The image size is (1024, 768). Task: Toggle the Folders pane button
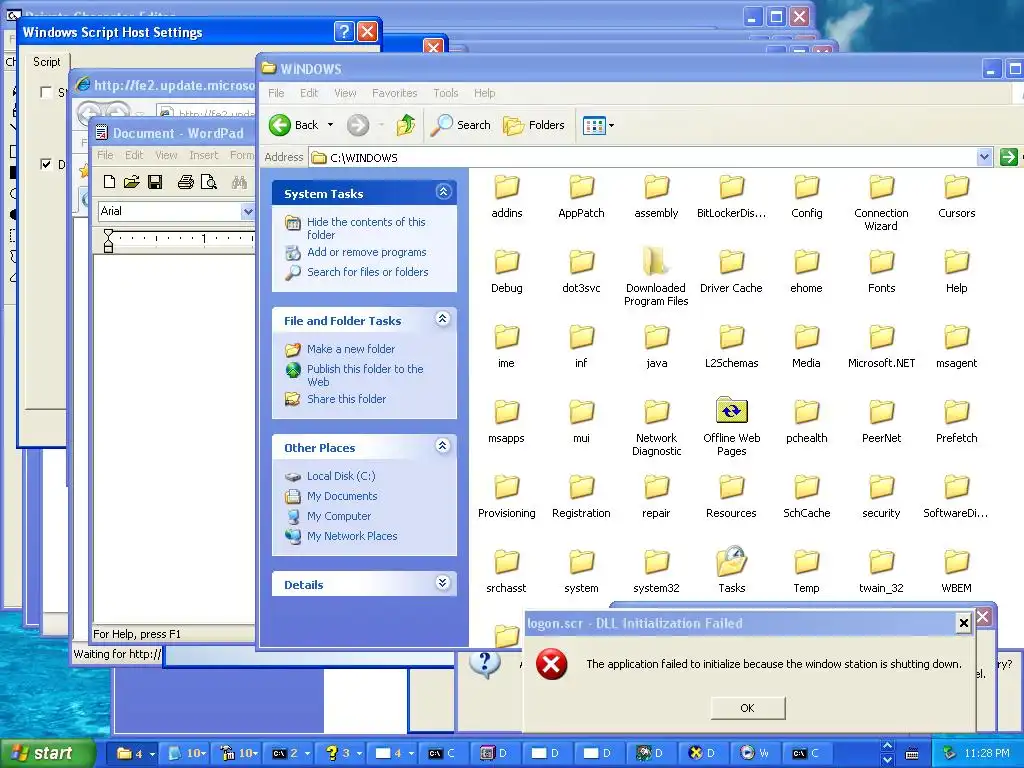point(534,125)
